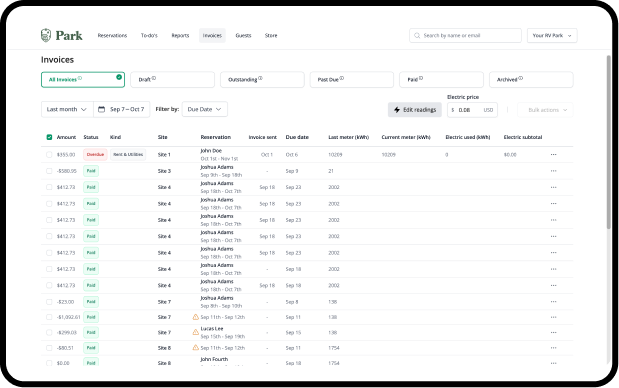Open the Your RV Park dropdown
Image resolution: width=619 pixels, height=388 pixels.
pyautogui.click(x=552, y=36)
